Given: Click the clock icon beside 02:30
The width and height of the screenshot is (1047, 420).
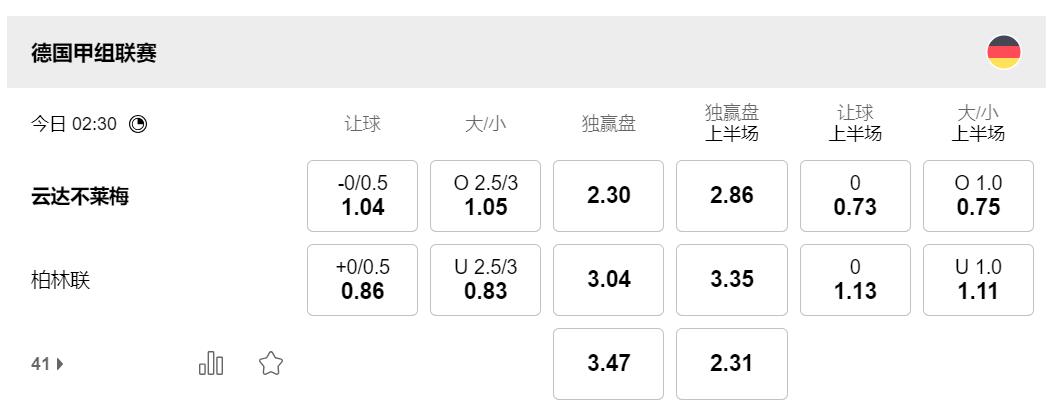Looking at the screenshot, I should [x=138, y=124].
